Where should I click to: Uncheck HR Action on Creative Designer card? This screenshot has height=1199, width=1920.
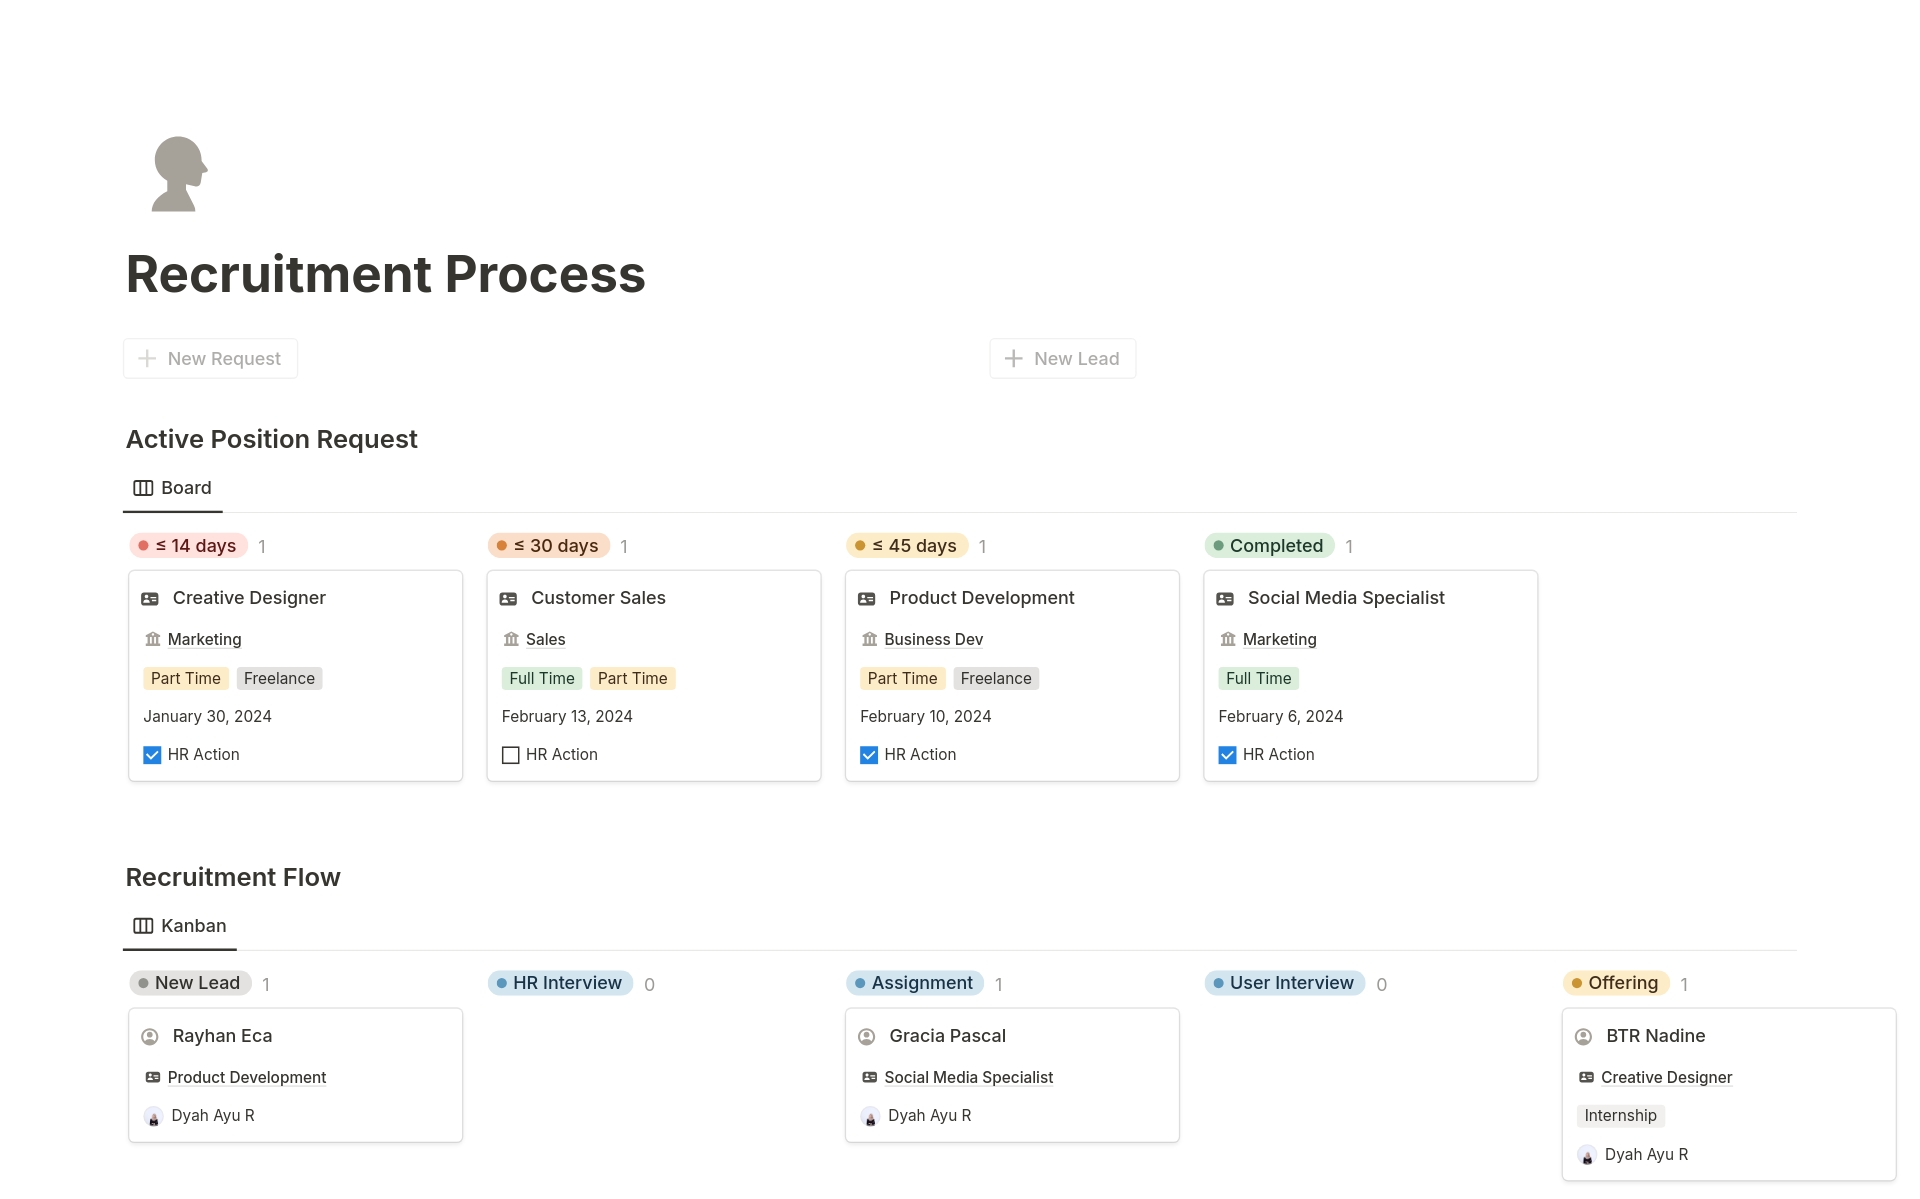coord(152,755)
